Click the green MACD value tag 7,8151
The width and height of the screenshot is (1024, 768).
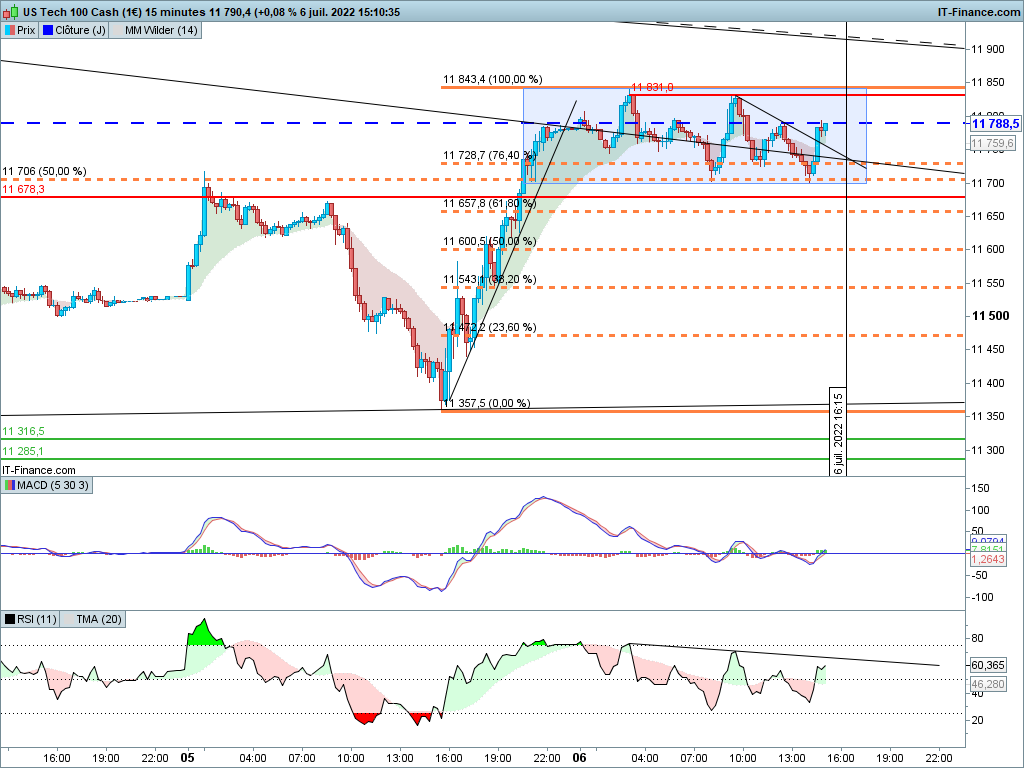pos(987,549)
